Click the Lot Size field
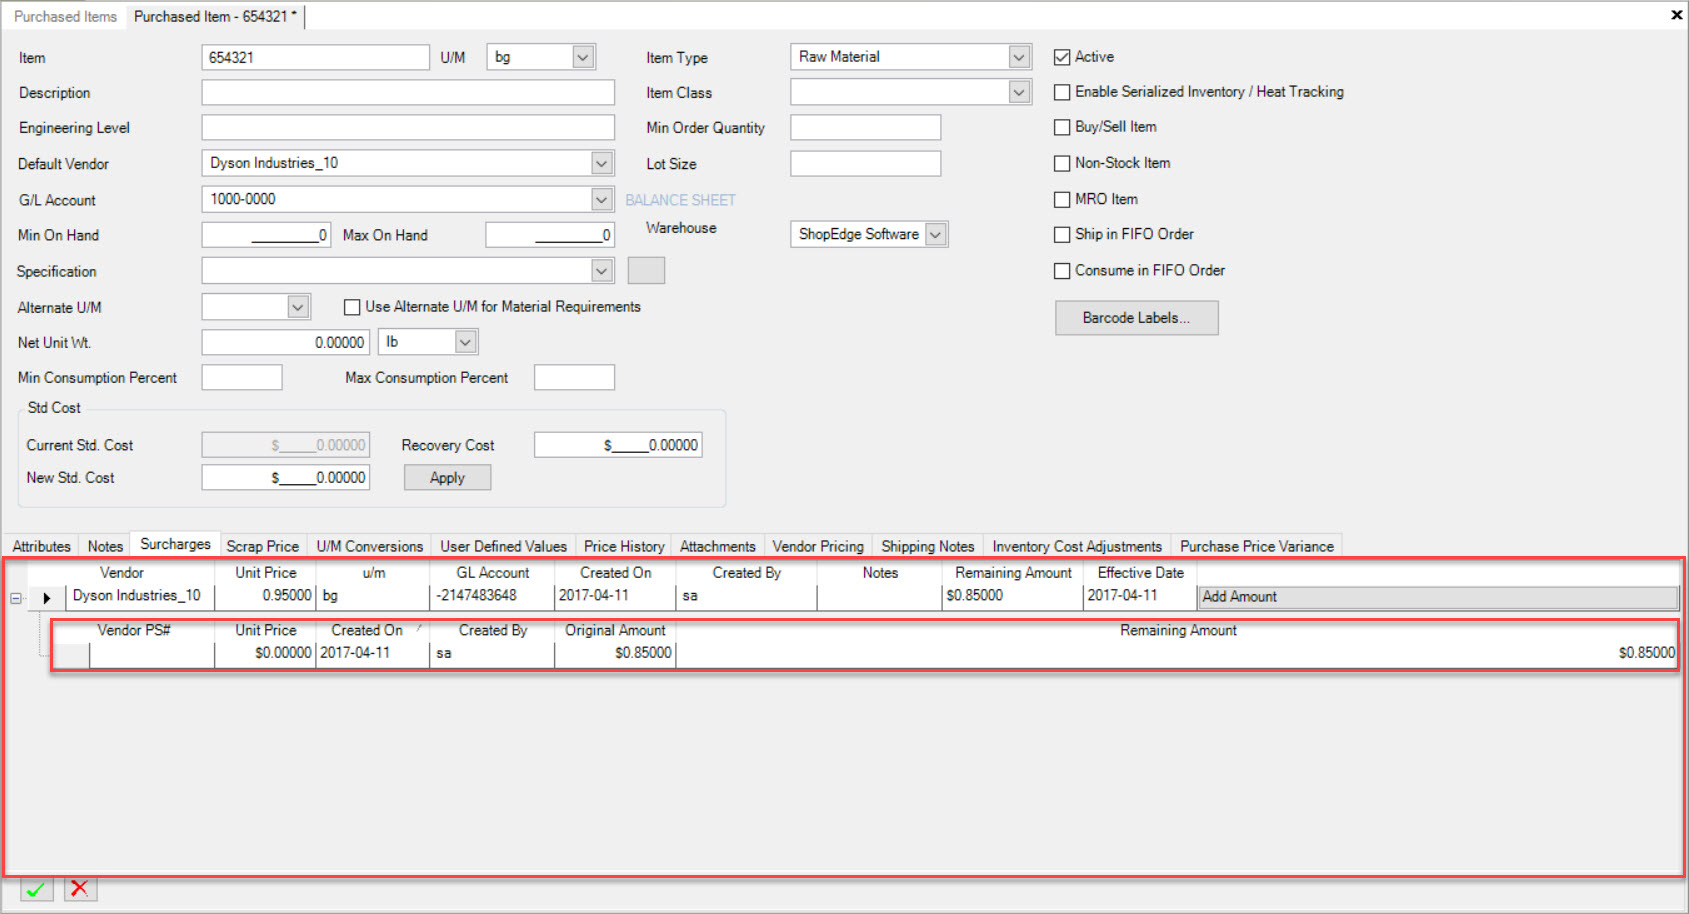This screenshot has height=914, width=1689. point(865,163)
